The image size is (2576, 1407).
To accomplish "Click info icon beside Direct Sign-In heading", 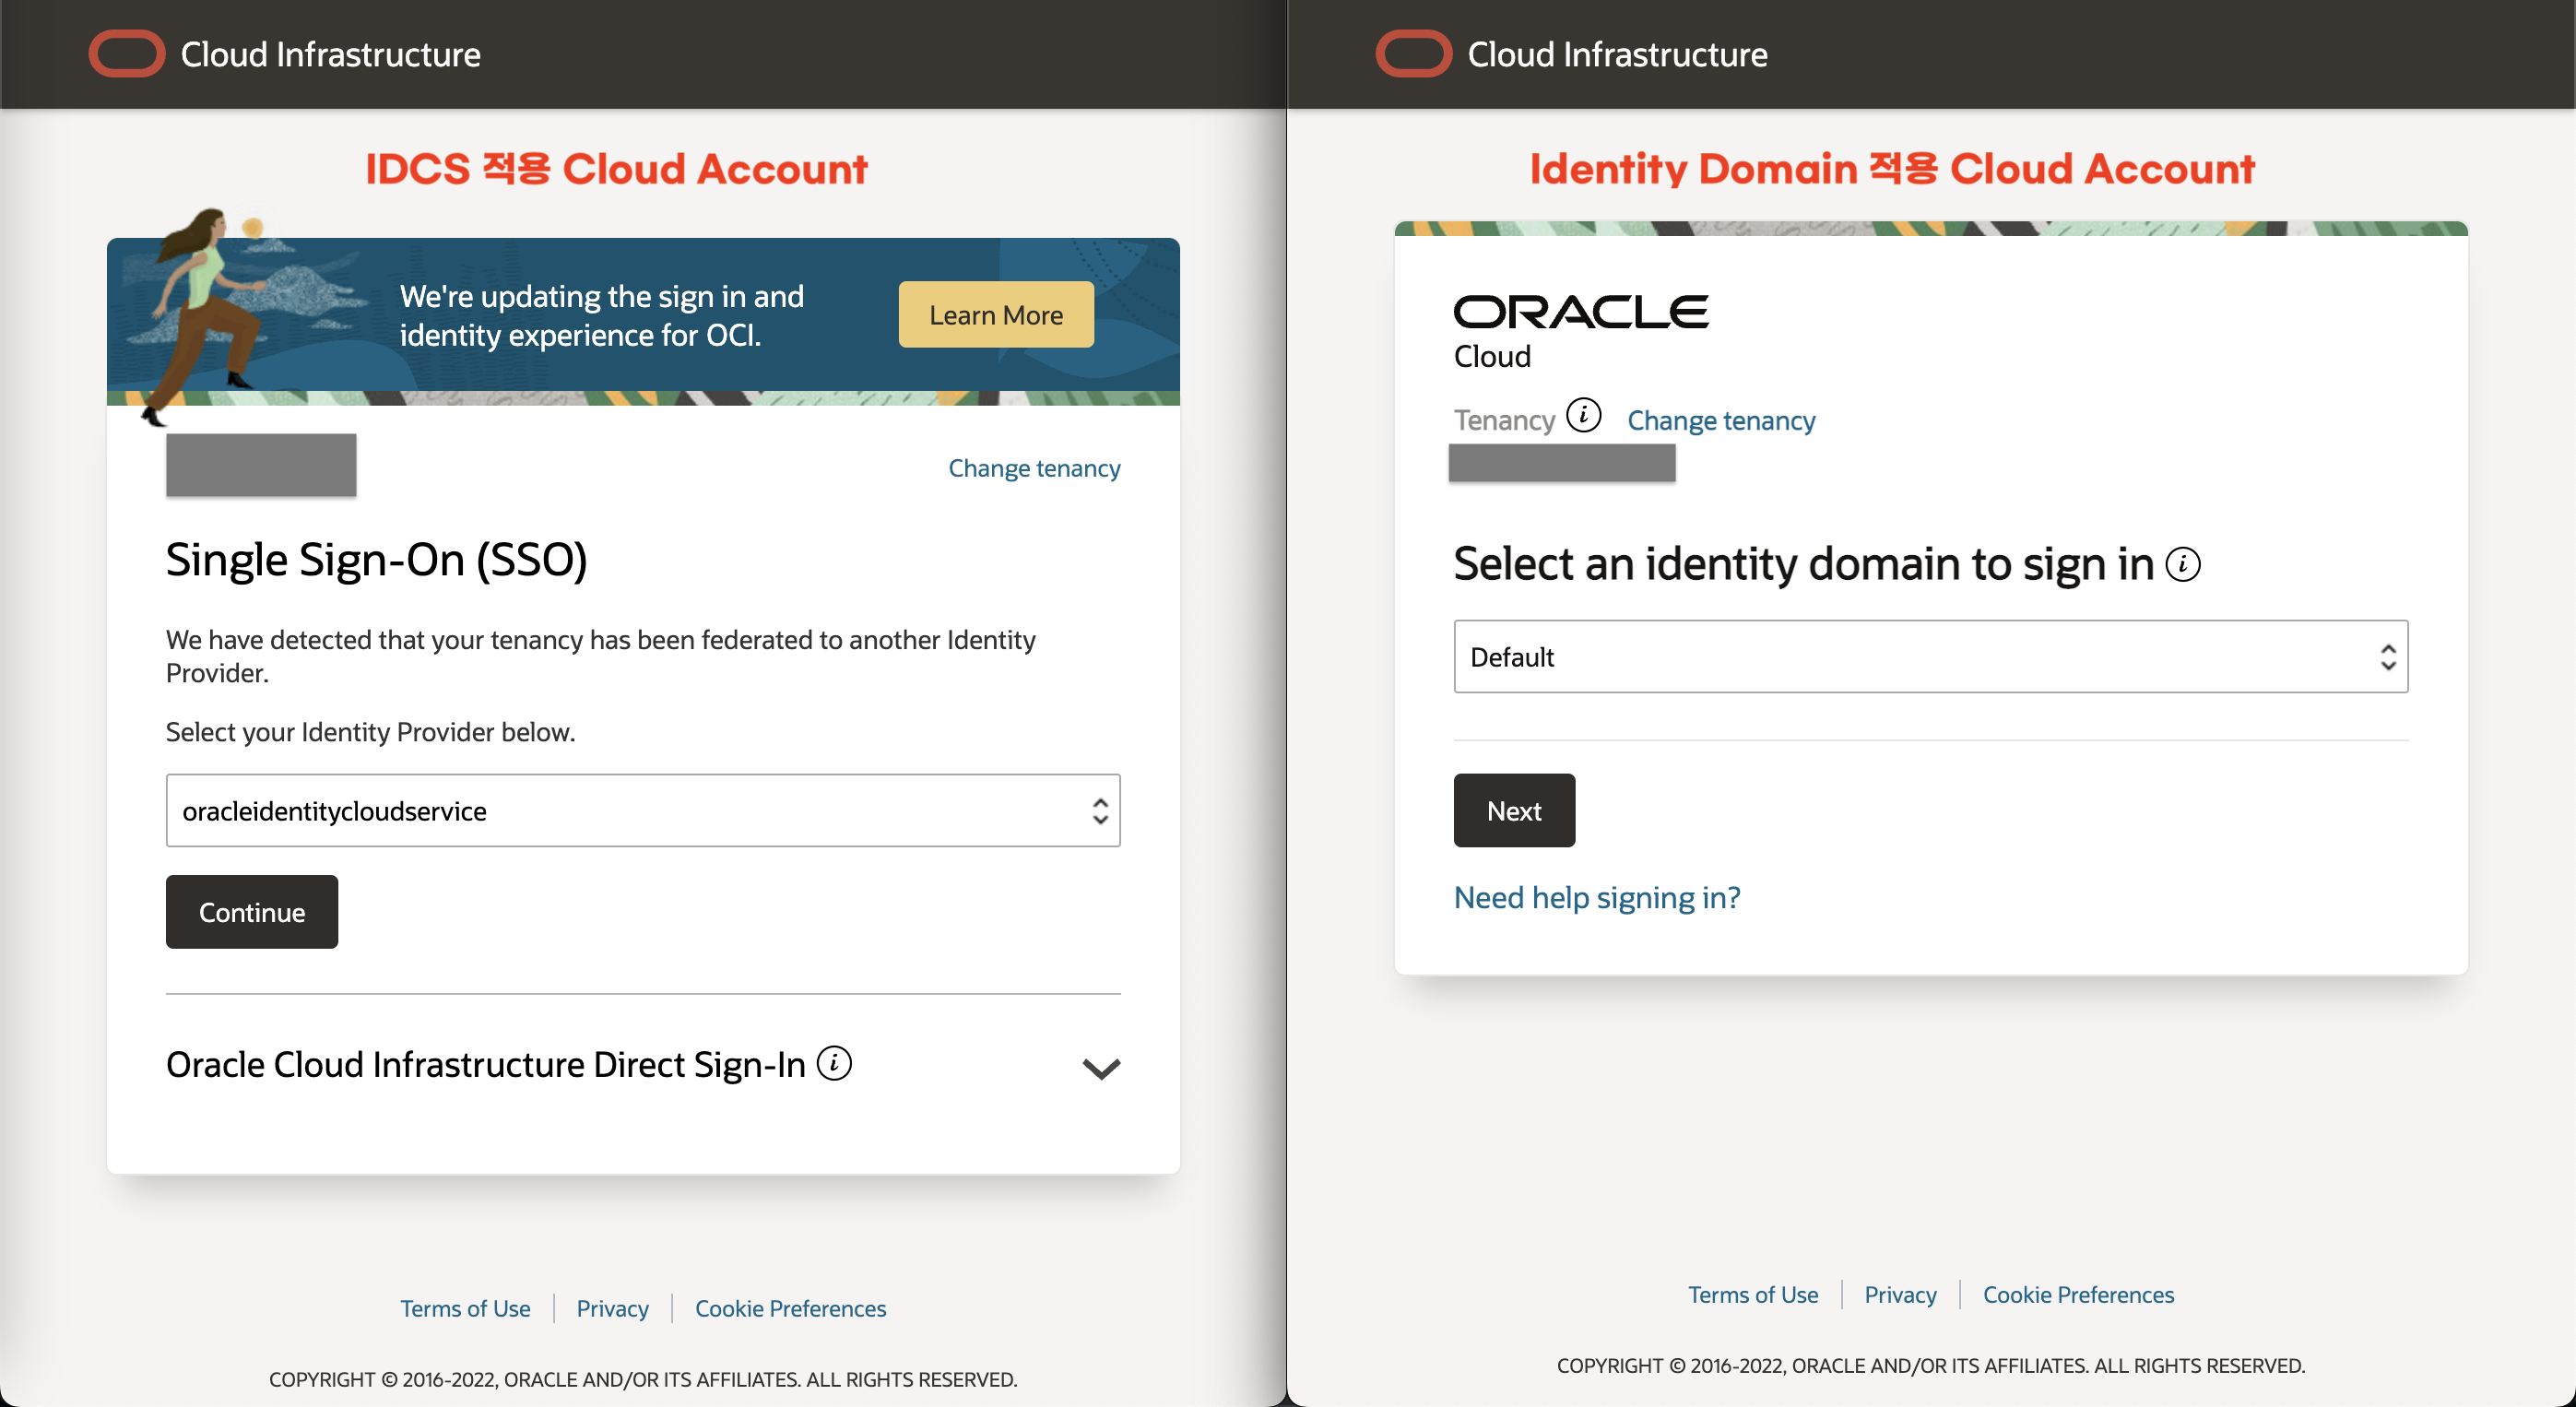I will tap(834, 1063).
